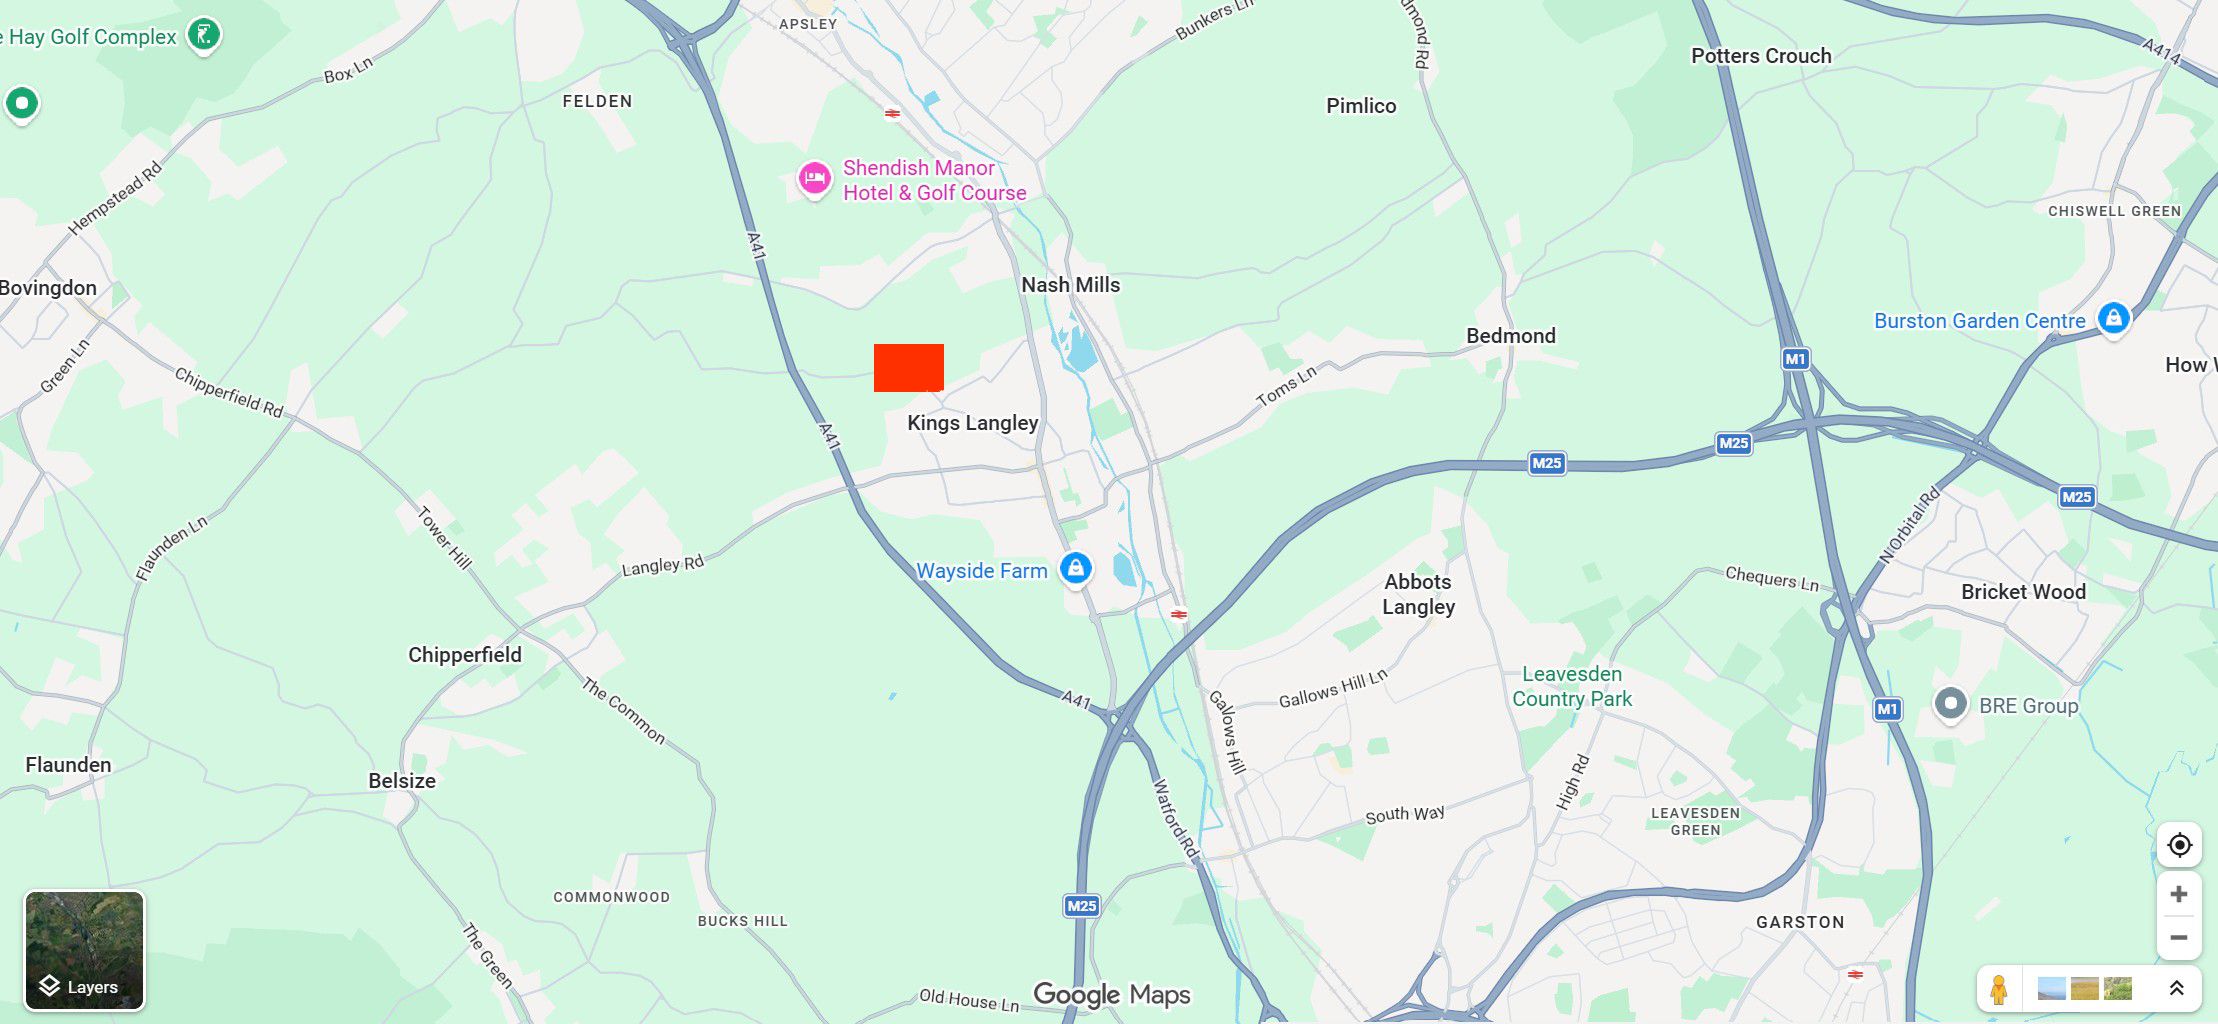2218x1024 pixels.
Task: Zoom out with the minus button
Action: (x=2179, y=938)
